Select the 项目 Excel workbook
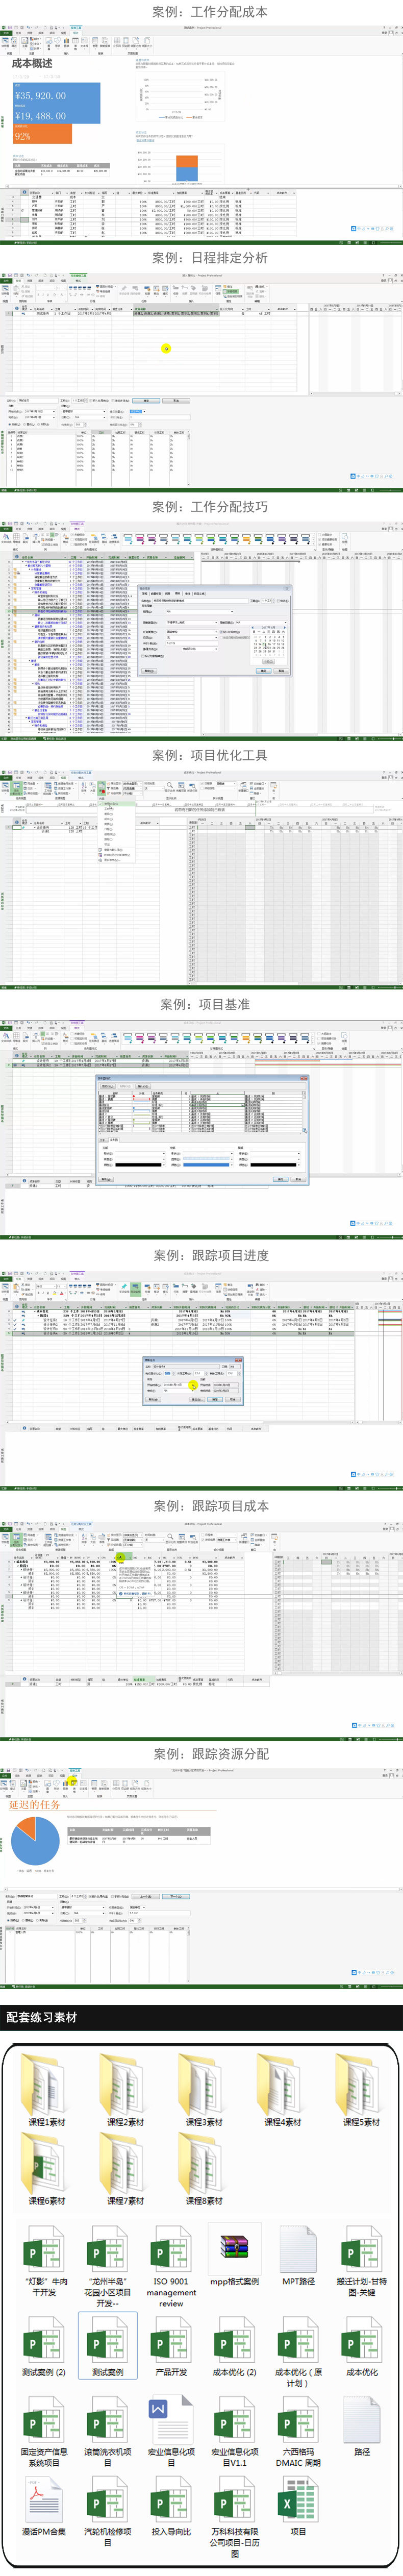Screen dimensions: 403x2576 pyautogui.click(x=298, y=2506)
